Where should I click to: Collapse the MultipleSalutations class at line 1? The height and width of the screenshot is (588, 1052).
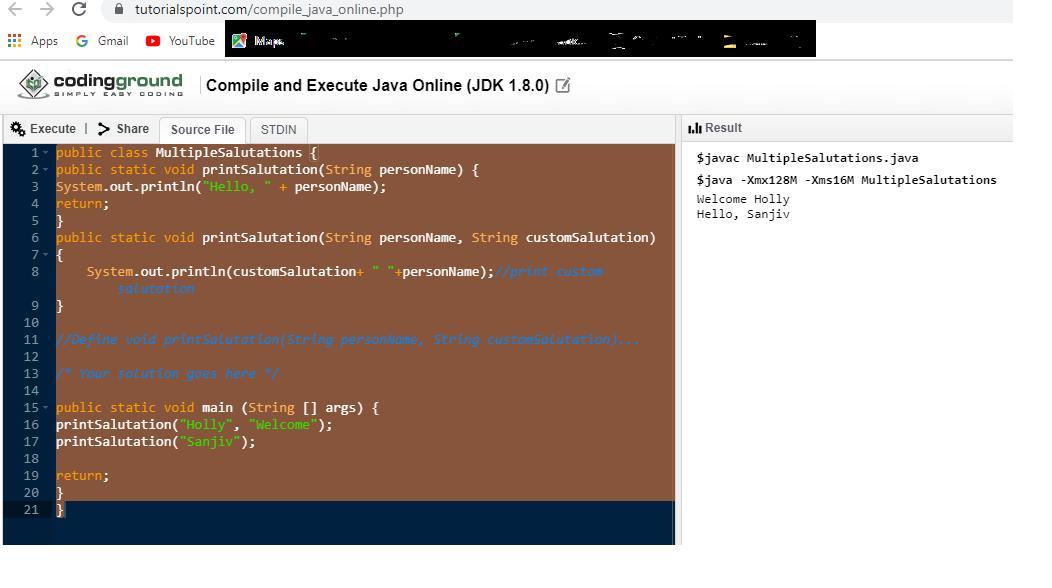point(45,153)
